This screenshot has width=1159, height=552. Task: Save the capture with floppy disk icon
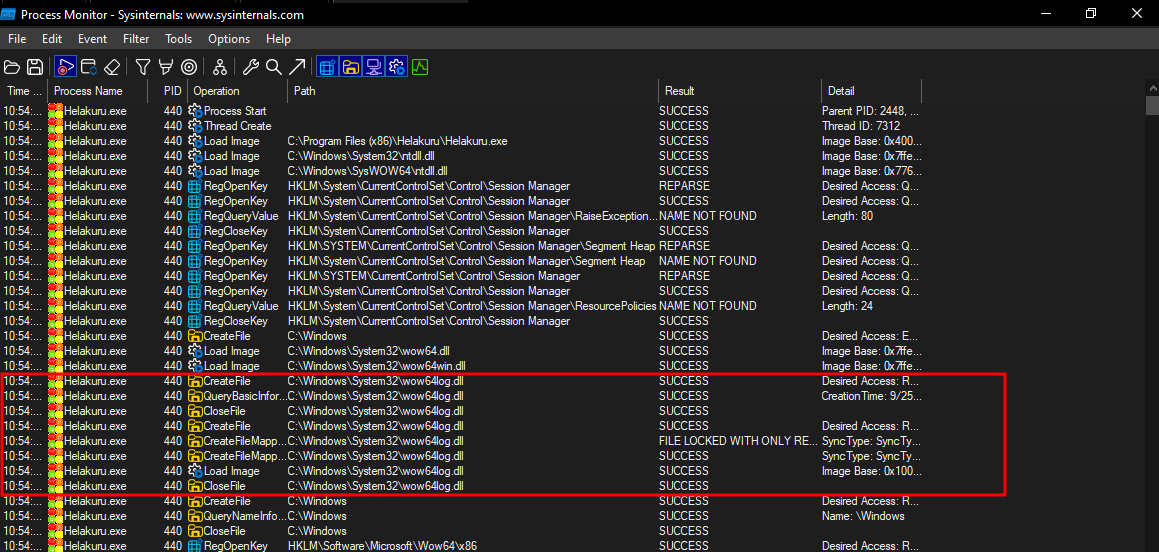click(35, 67)
